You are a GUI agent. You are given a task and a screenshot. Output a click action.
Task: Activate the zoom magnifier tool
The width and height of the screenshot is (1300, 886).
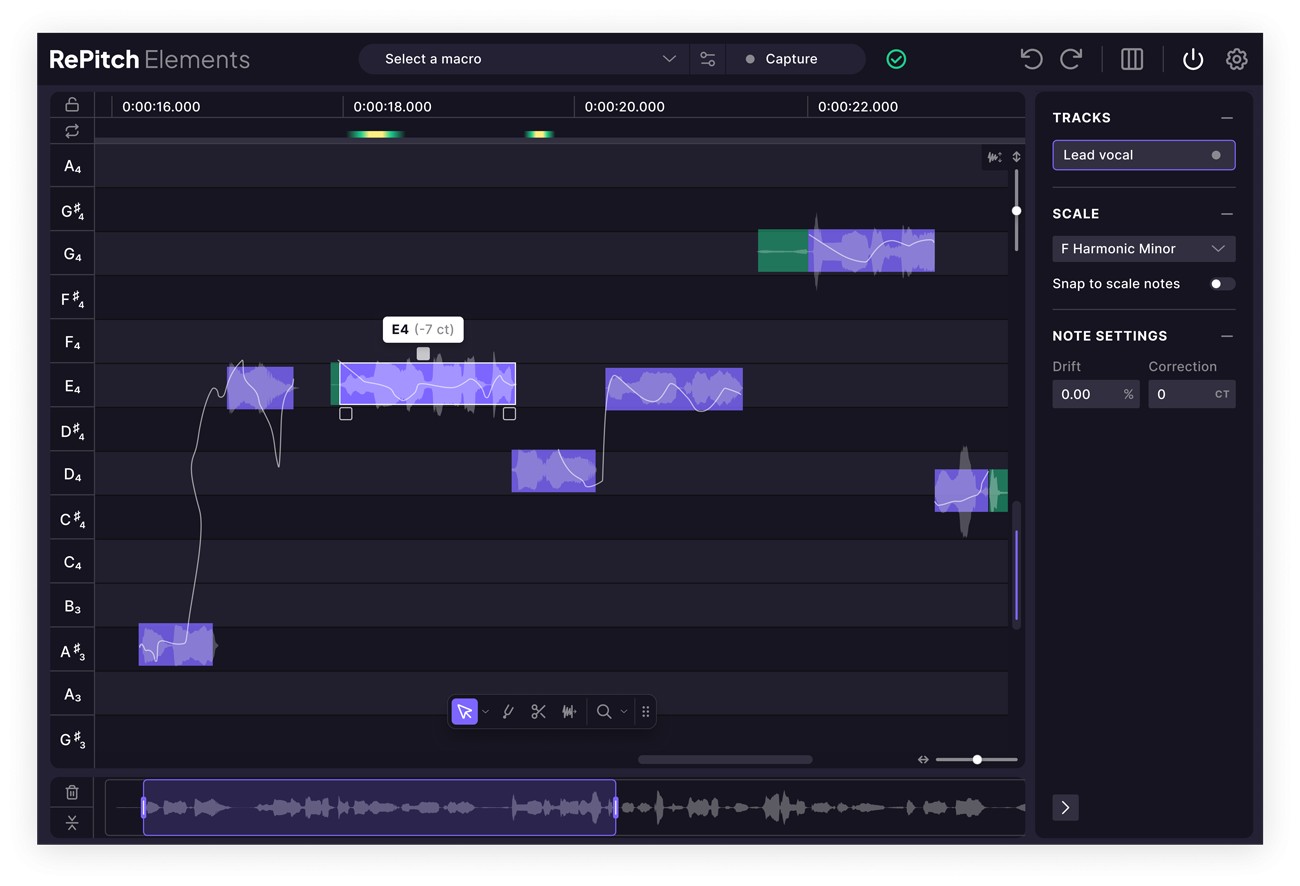tap(603, 711)
